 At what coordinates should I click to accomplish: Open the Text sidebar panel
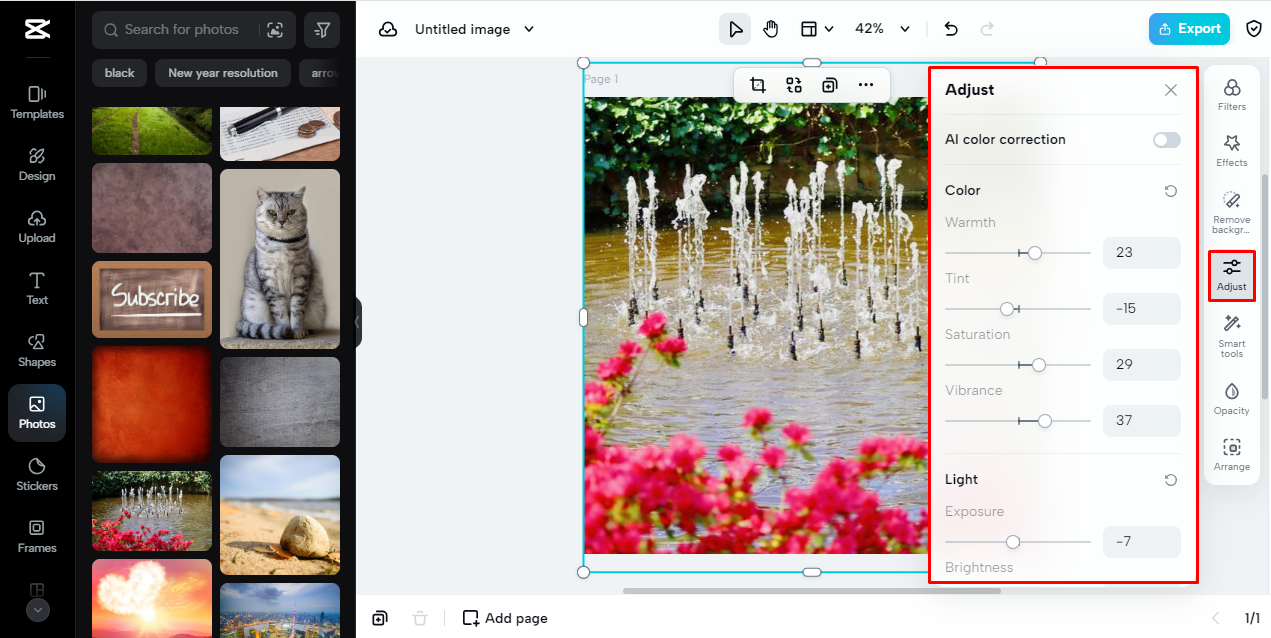point(37,288)
